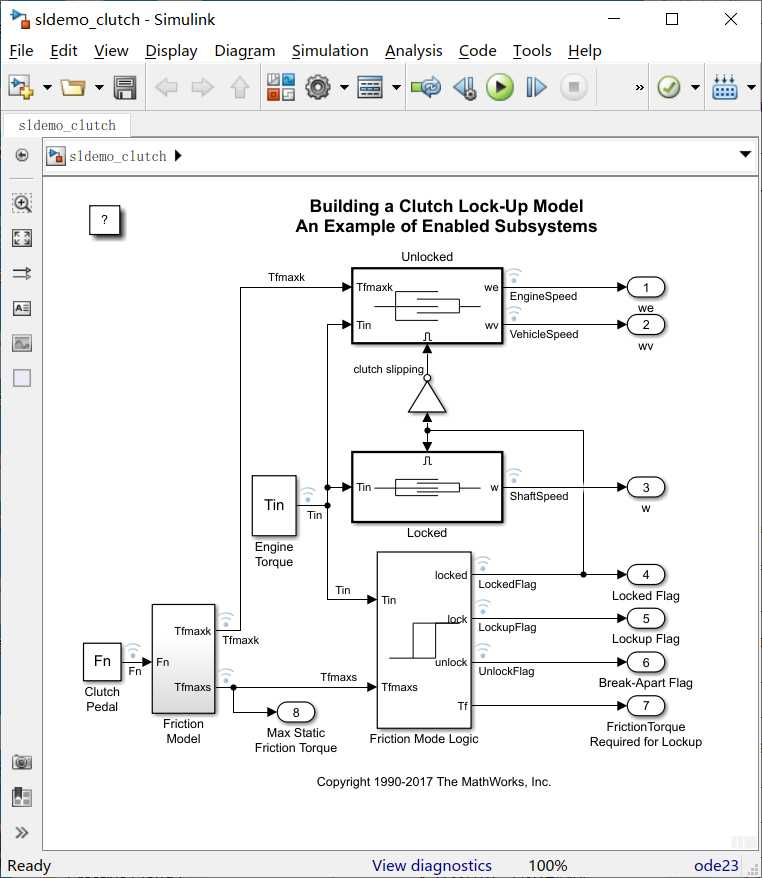Expand hidden toolbar items chevron

click(x=639, y=87)
